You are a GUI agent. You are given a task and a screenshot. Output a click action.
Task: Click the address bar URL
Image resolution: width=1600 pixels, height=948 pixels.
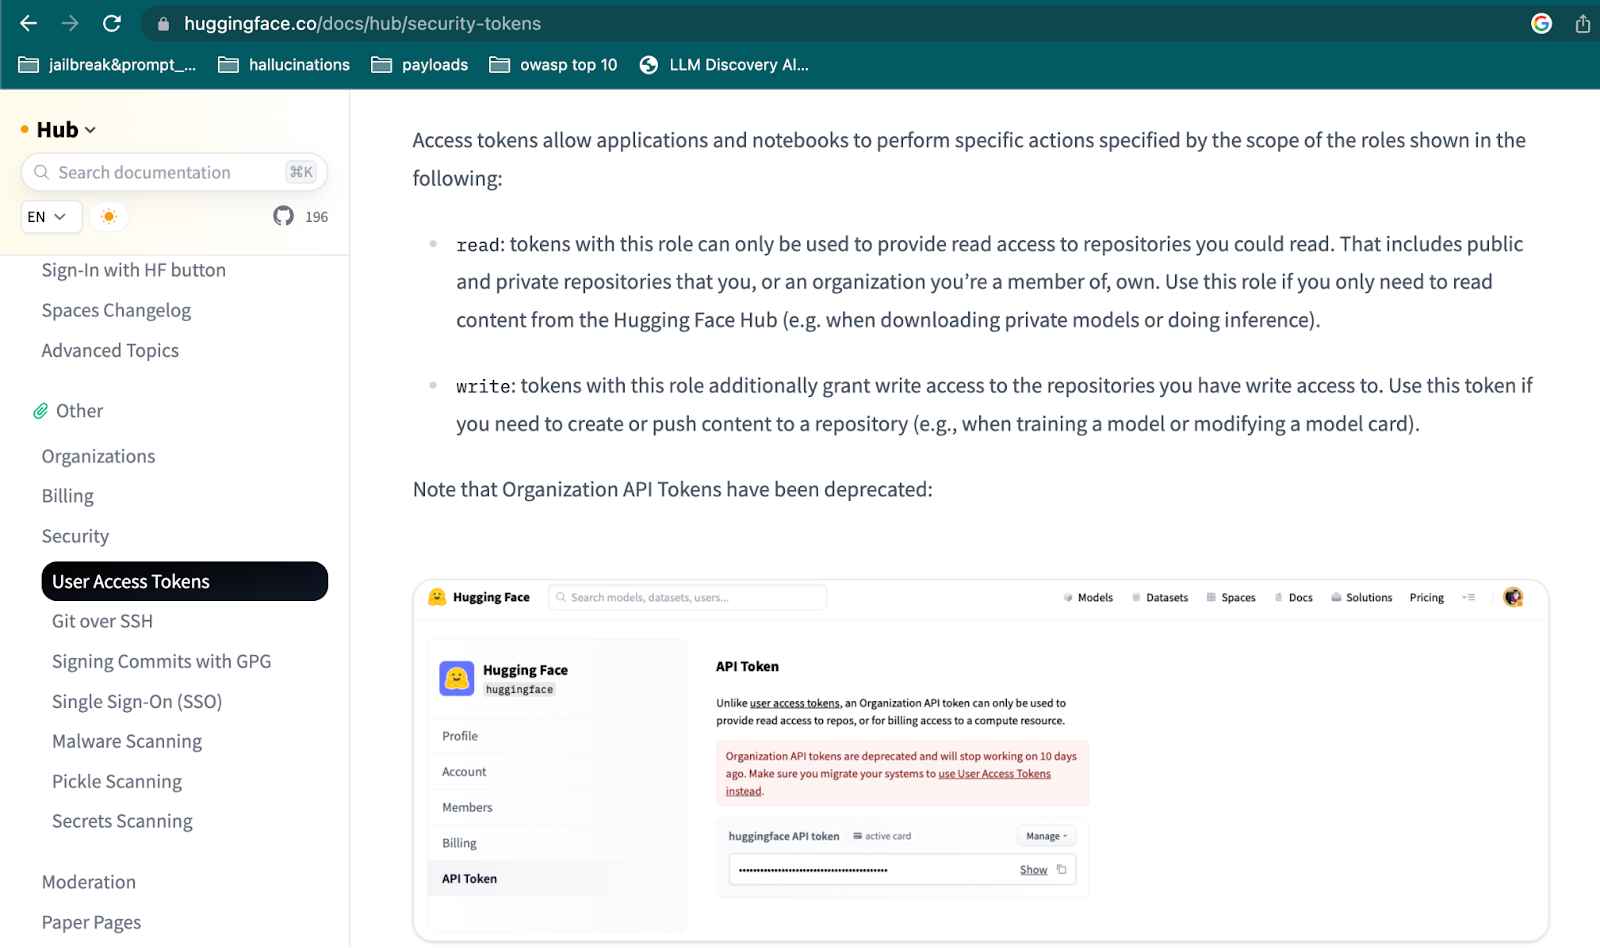point(362,23)
